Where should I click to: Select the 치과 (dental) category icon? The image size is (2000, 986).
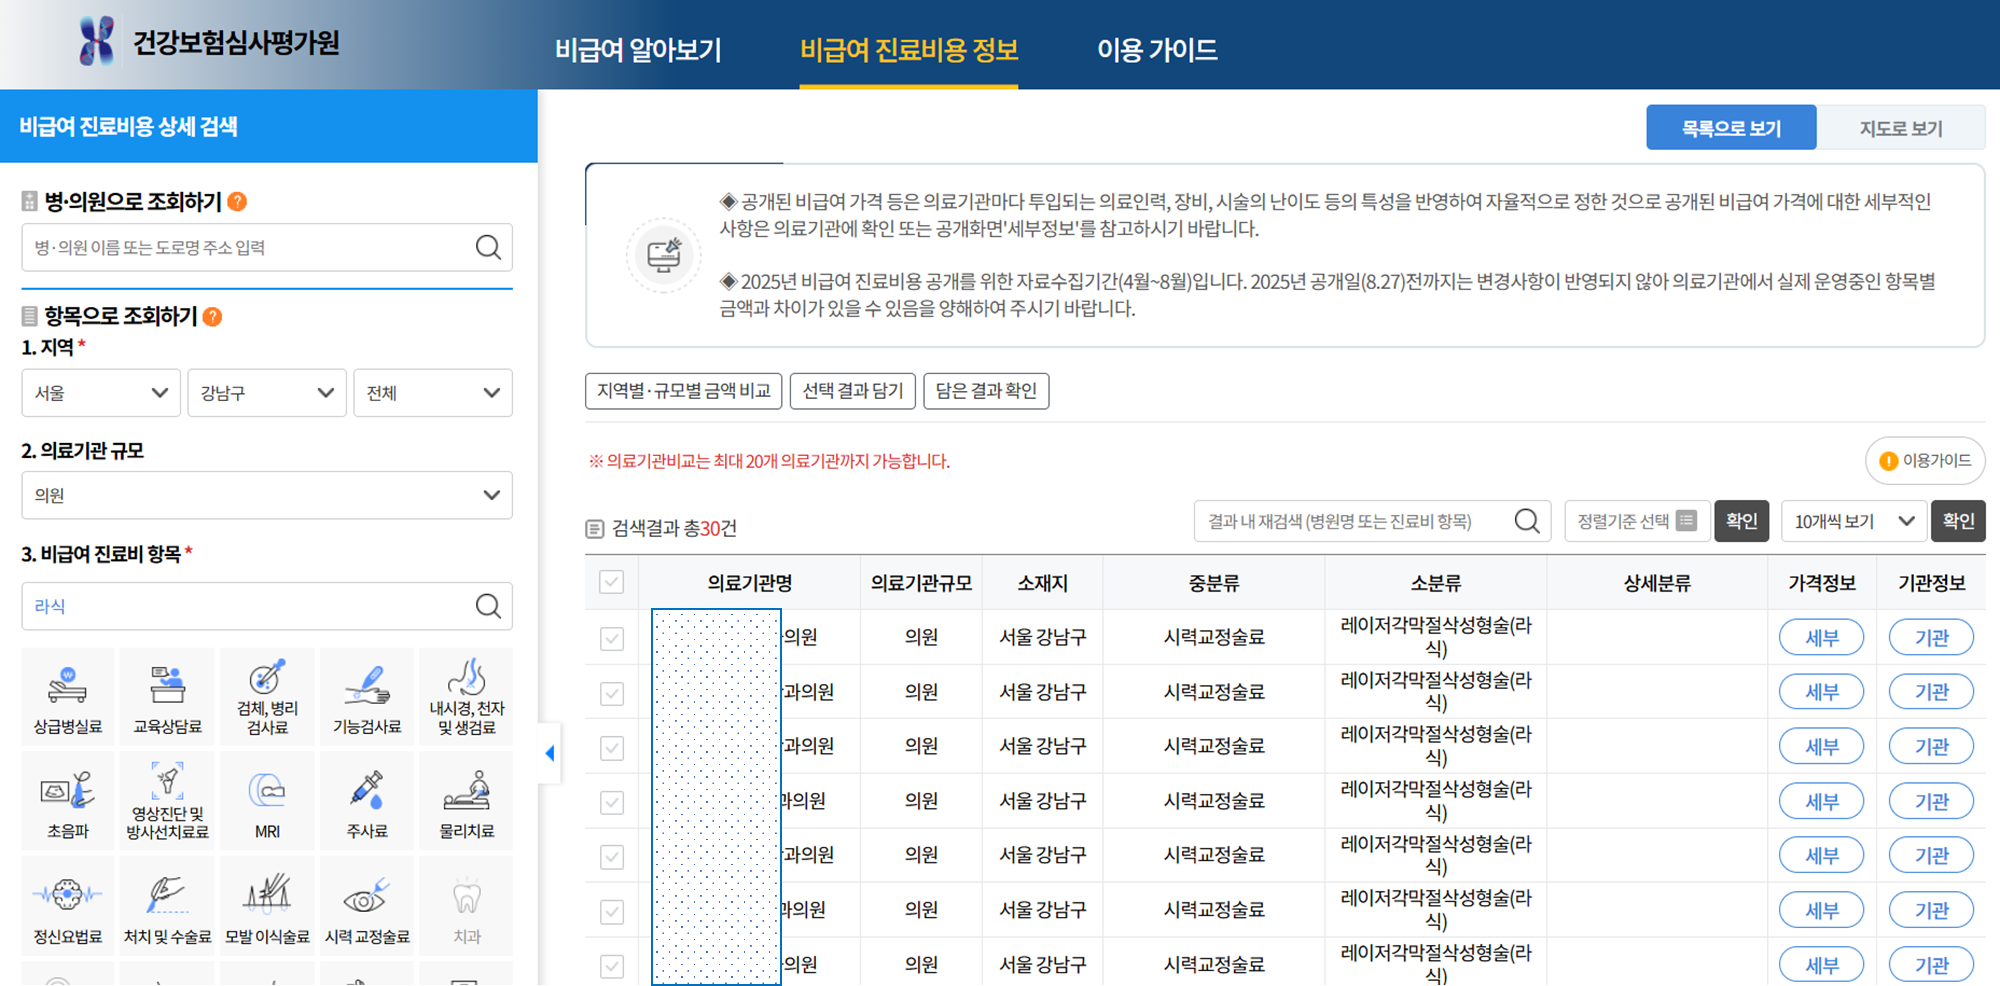465,905
